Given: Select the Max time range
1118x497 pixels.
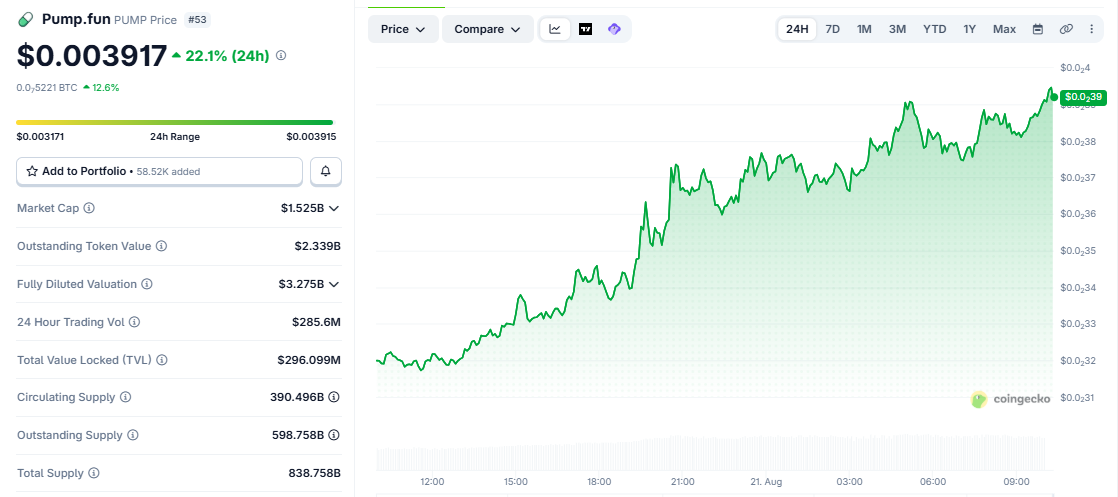Looking at the screenshot, I should (1005, 29).
